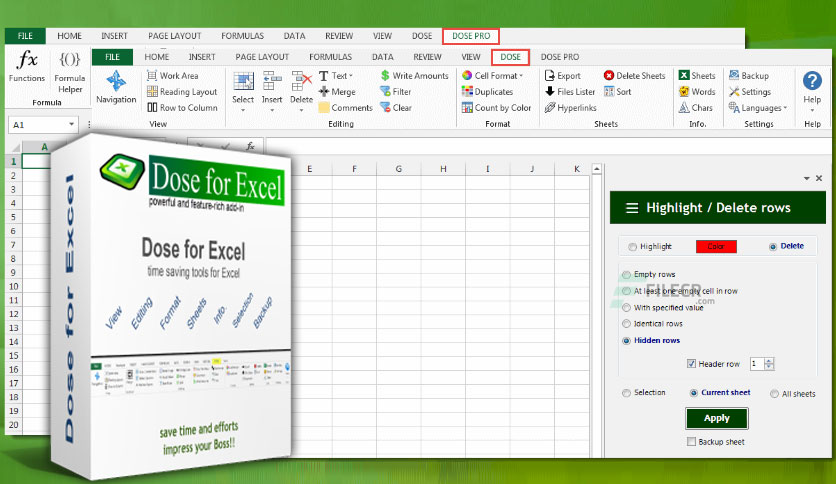The image size is (836, 484).
Task: Select the Highlight radio option
Action: (632, 247)
